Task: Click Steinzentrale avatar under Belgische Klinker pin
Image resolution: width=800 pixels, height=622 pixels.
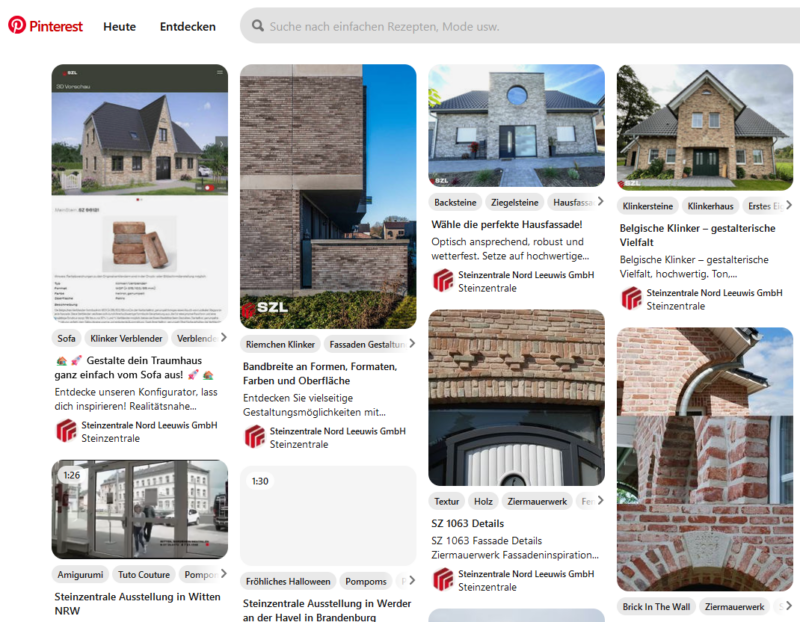Action: click(x=632, y=299)
